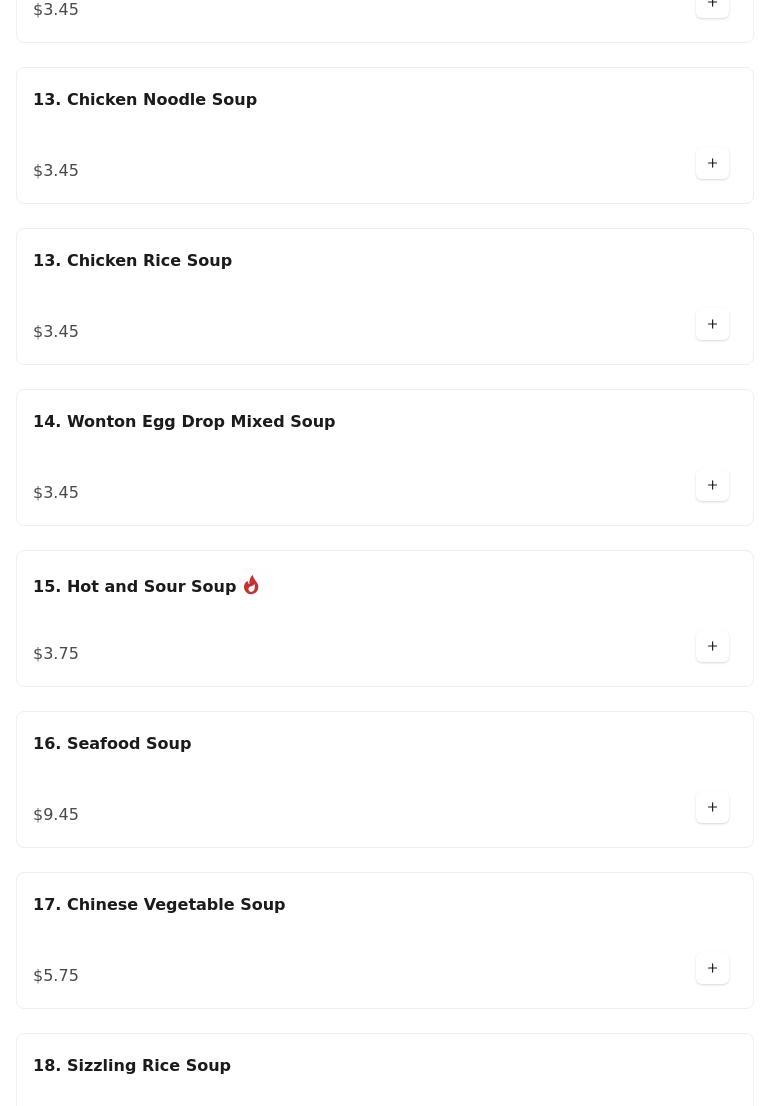Image resolution: width=770 pixels, height=1106 pixels.
Task: Choose the 16. Seafood Soup title
Action: pyautogui.click(x=112, y=744)
